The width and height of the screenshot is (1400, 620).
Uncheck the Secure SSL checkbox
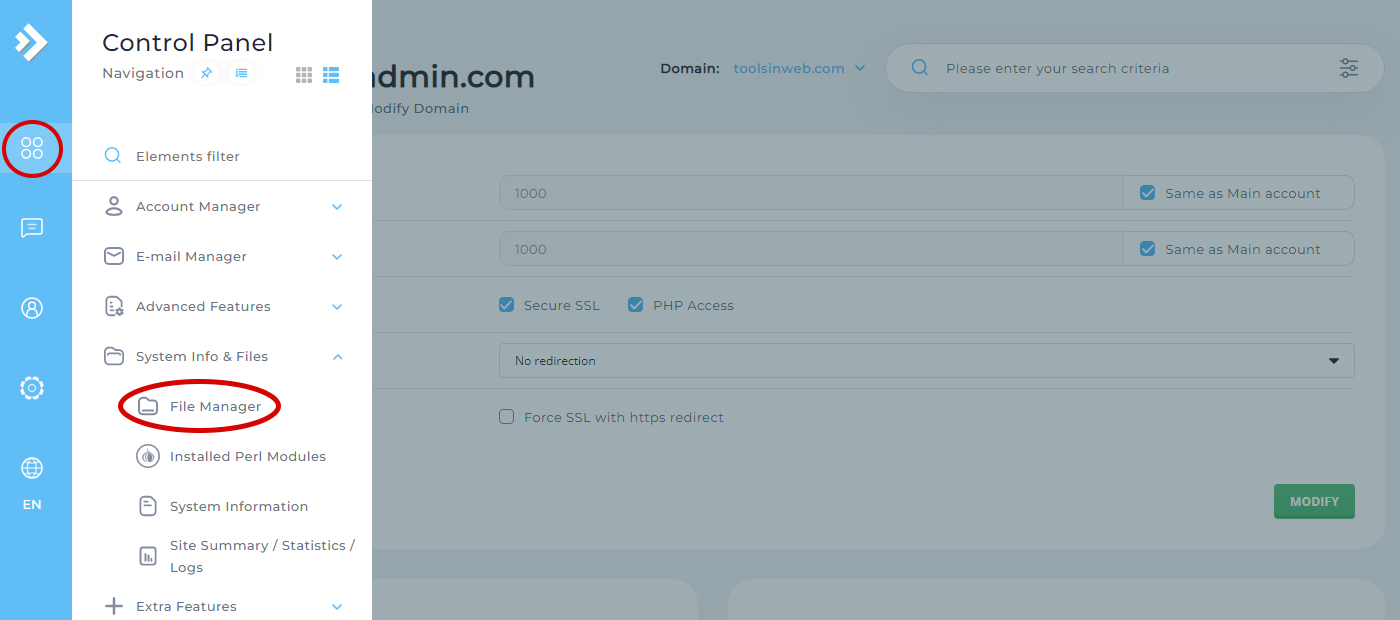507,305
